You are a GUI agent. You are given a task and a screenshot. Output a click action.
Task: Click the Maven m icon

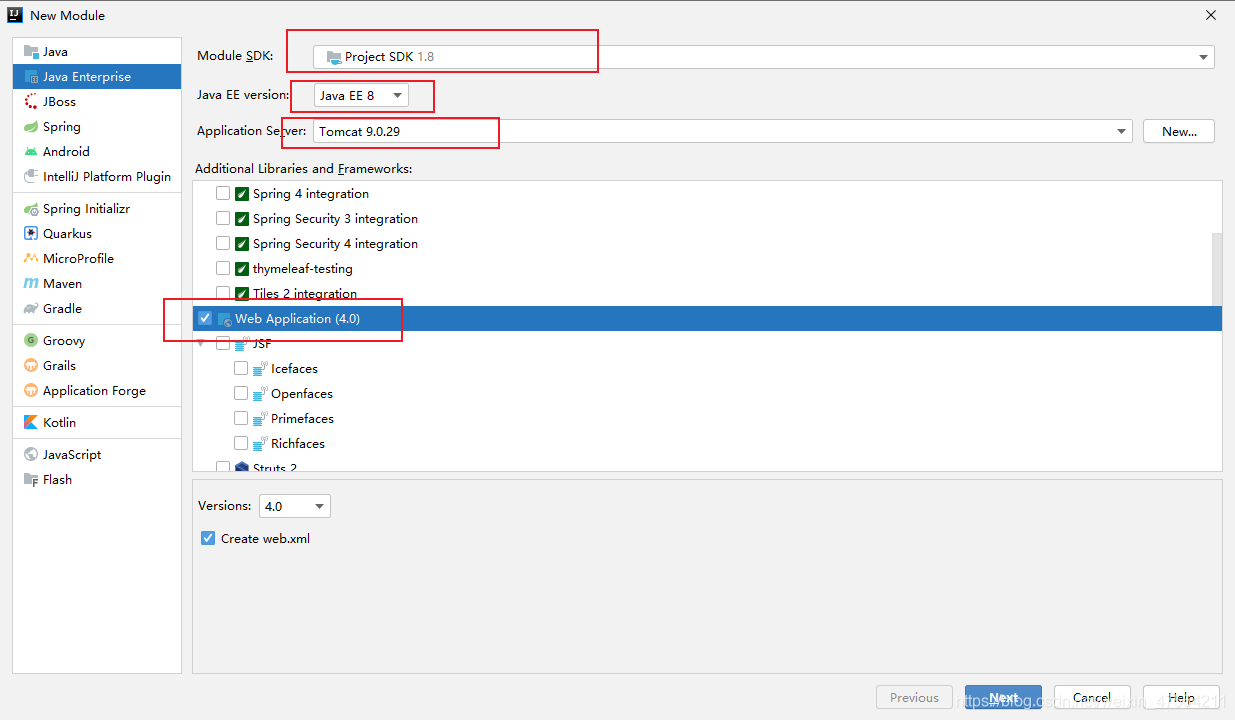(31, 283)
